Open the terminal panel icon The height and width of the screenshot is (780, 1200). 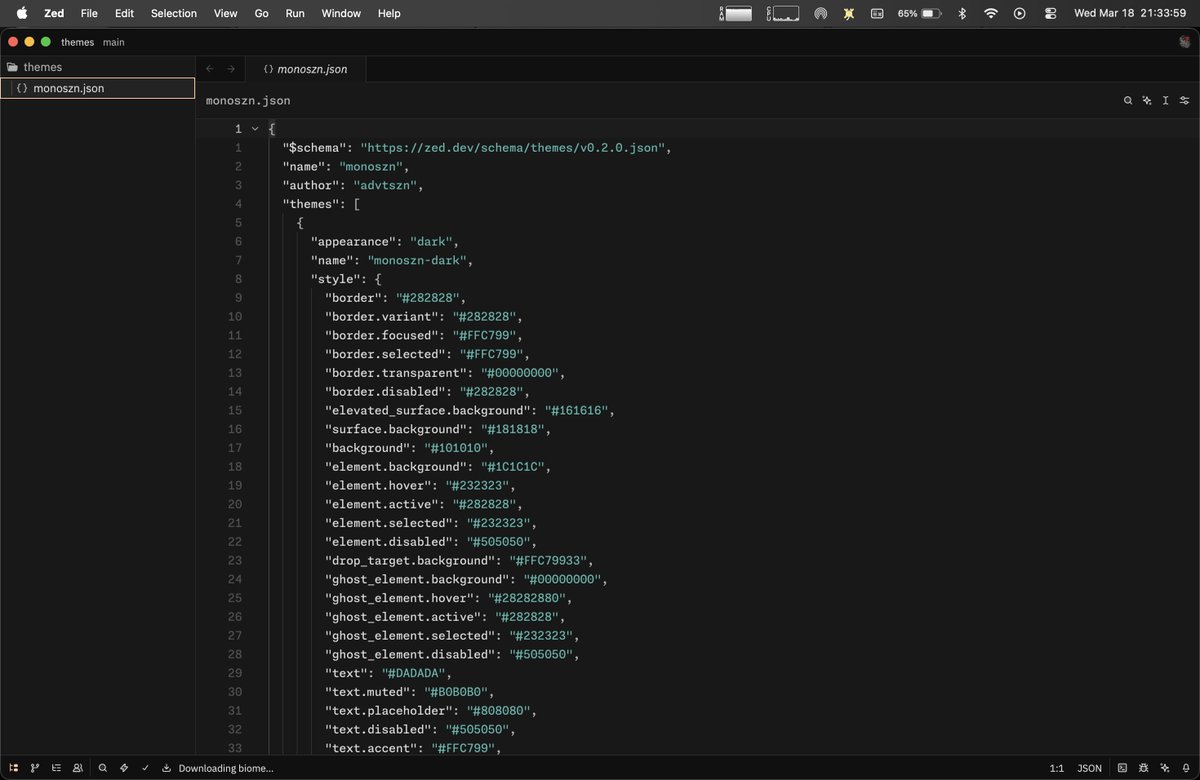(1122, 768)
